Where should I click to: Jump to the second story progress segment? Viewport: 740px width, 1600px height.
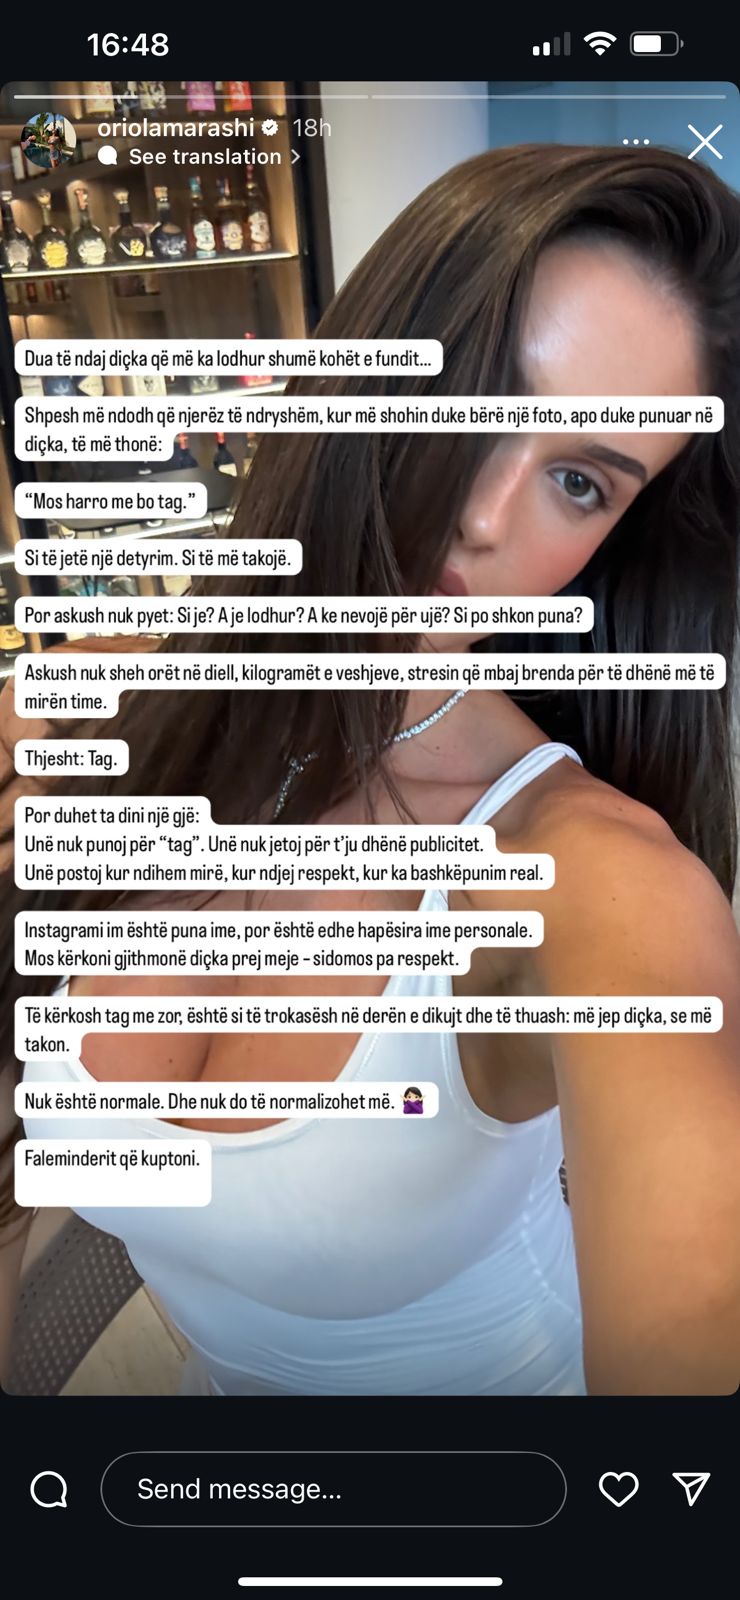(548, 97)
